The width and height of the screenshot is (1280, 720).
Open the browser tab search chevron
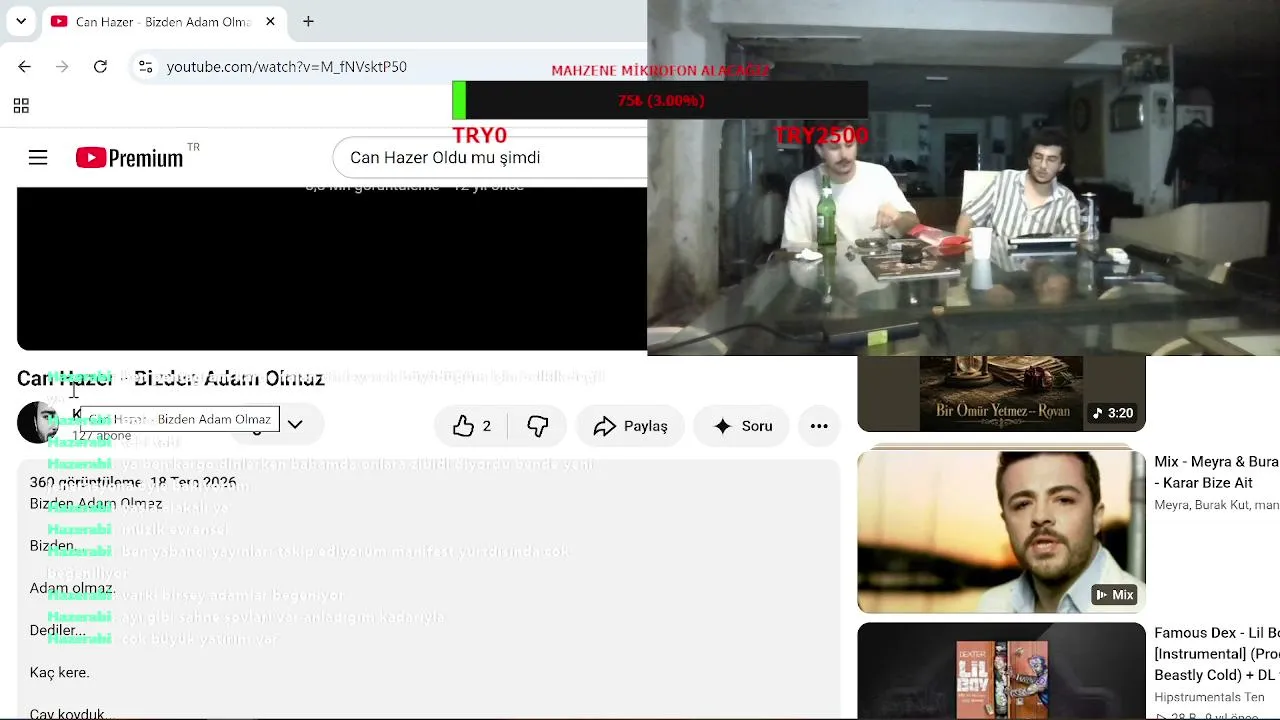21,21
